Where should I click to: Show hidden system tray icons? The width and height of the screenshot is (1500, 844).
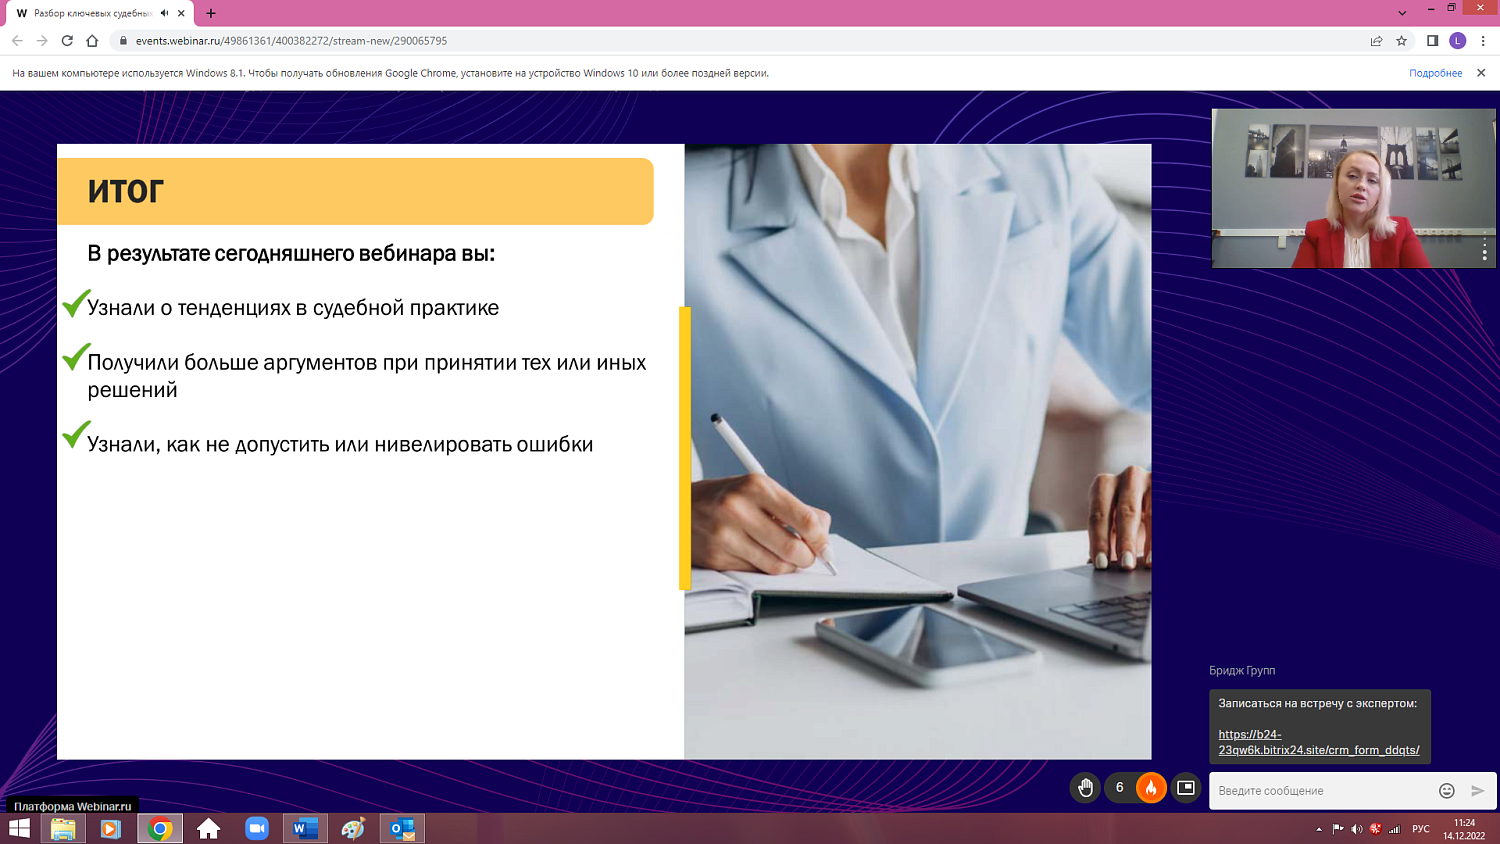click(1319, 829)
